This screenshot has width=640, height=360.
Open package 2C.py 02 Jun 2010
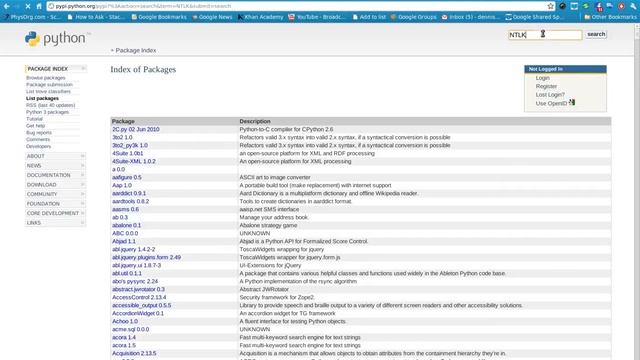coord(136,129)
